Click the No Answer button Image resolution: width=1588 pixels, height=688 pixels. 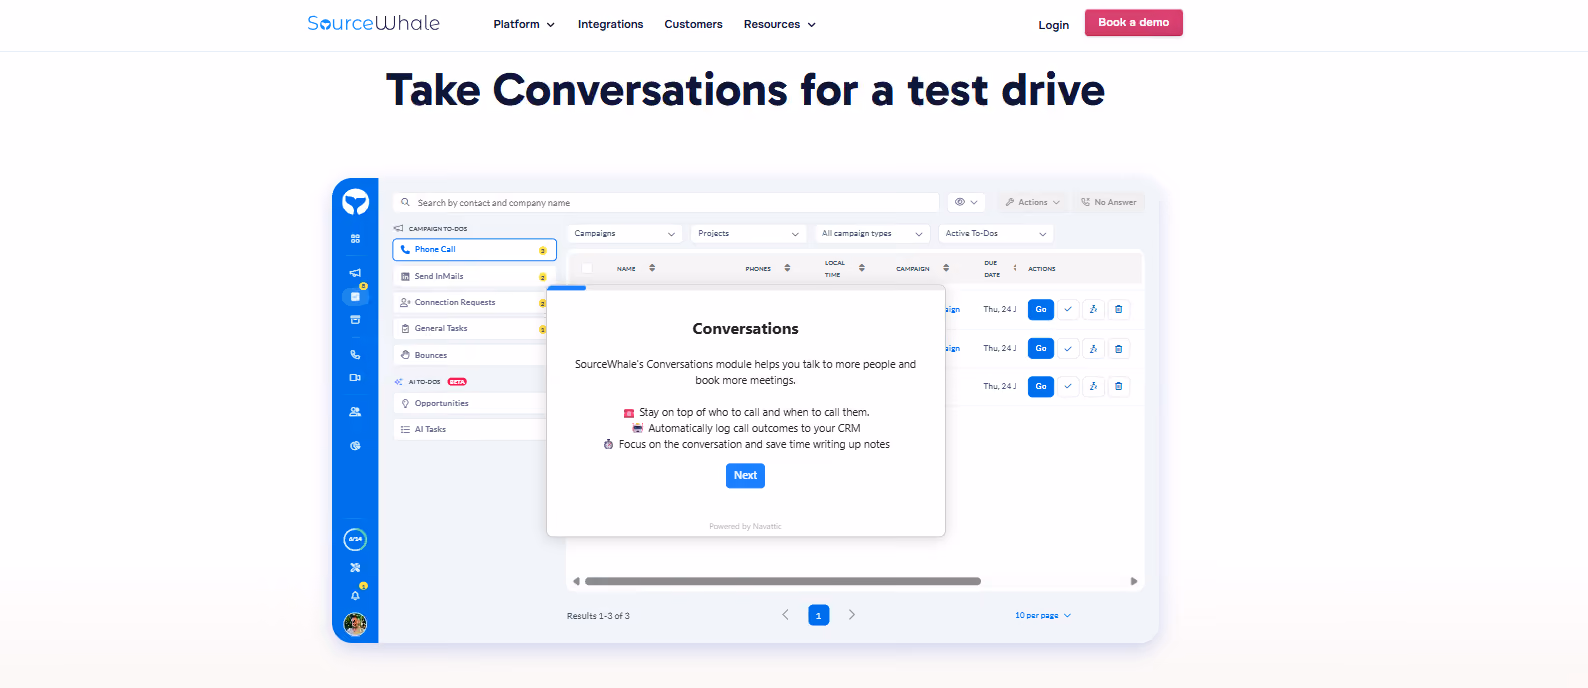(x=1109, y=202)
